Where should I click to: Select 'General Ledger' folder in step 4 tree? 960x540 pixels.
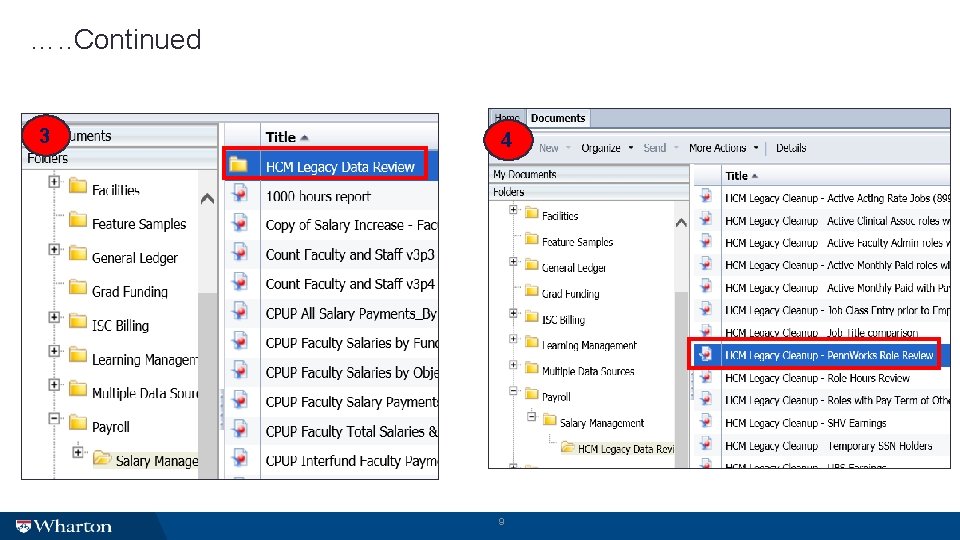(574, 268)
